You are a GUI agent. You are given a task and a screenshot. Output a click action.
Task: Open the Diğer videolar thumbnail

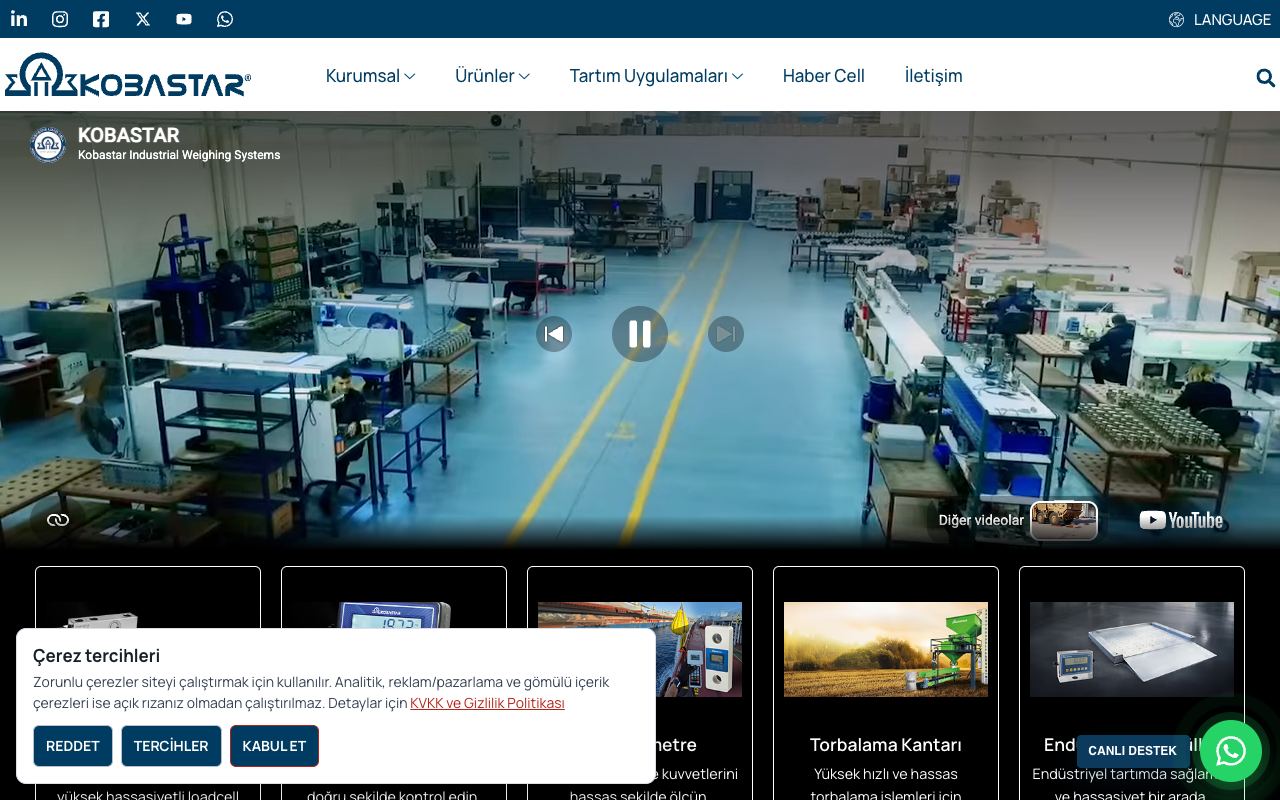pyautogui.click(x=1064, y=520)
